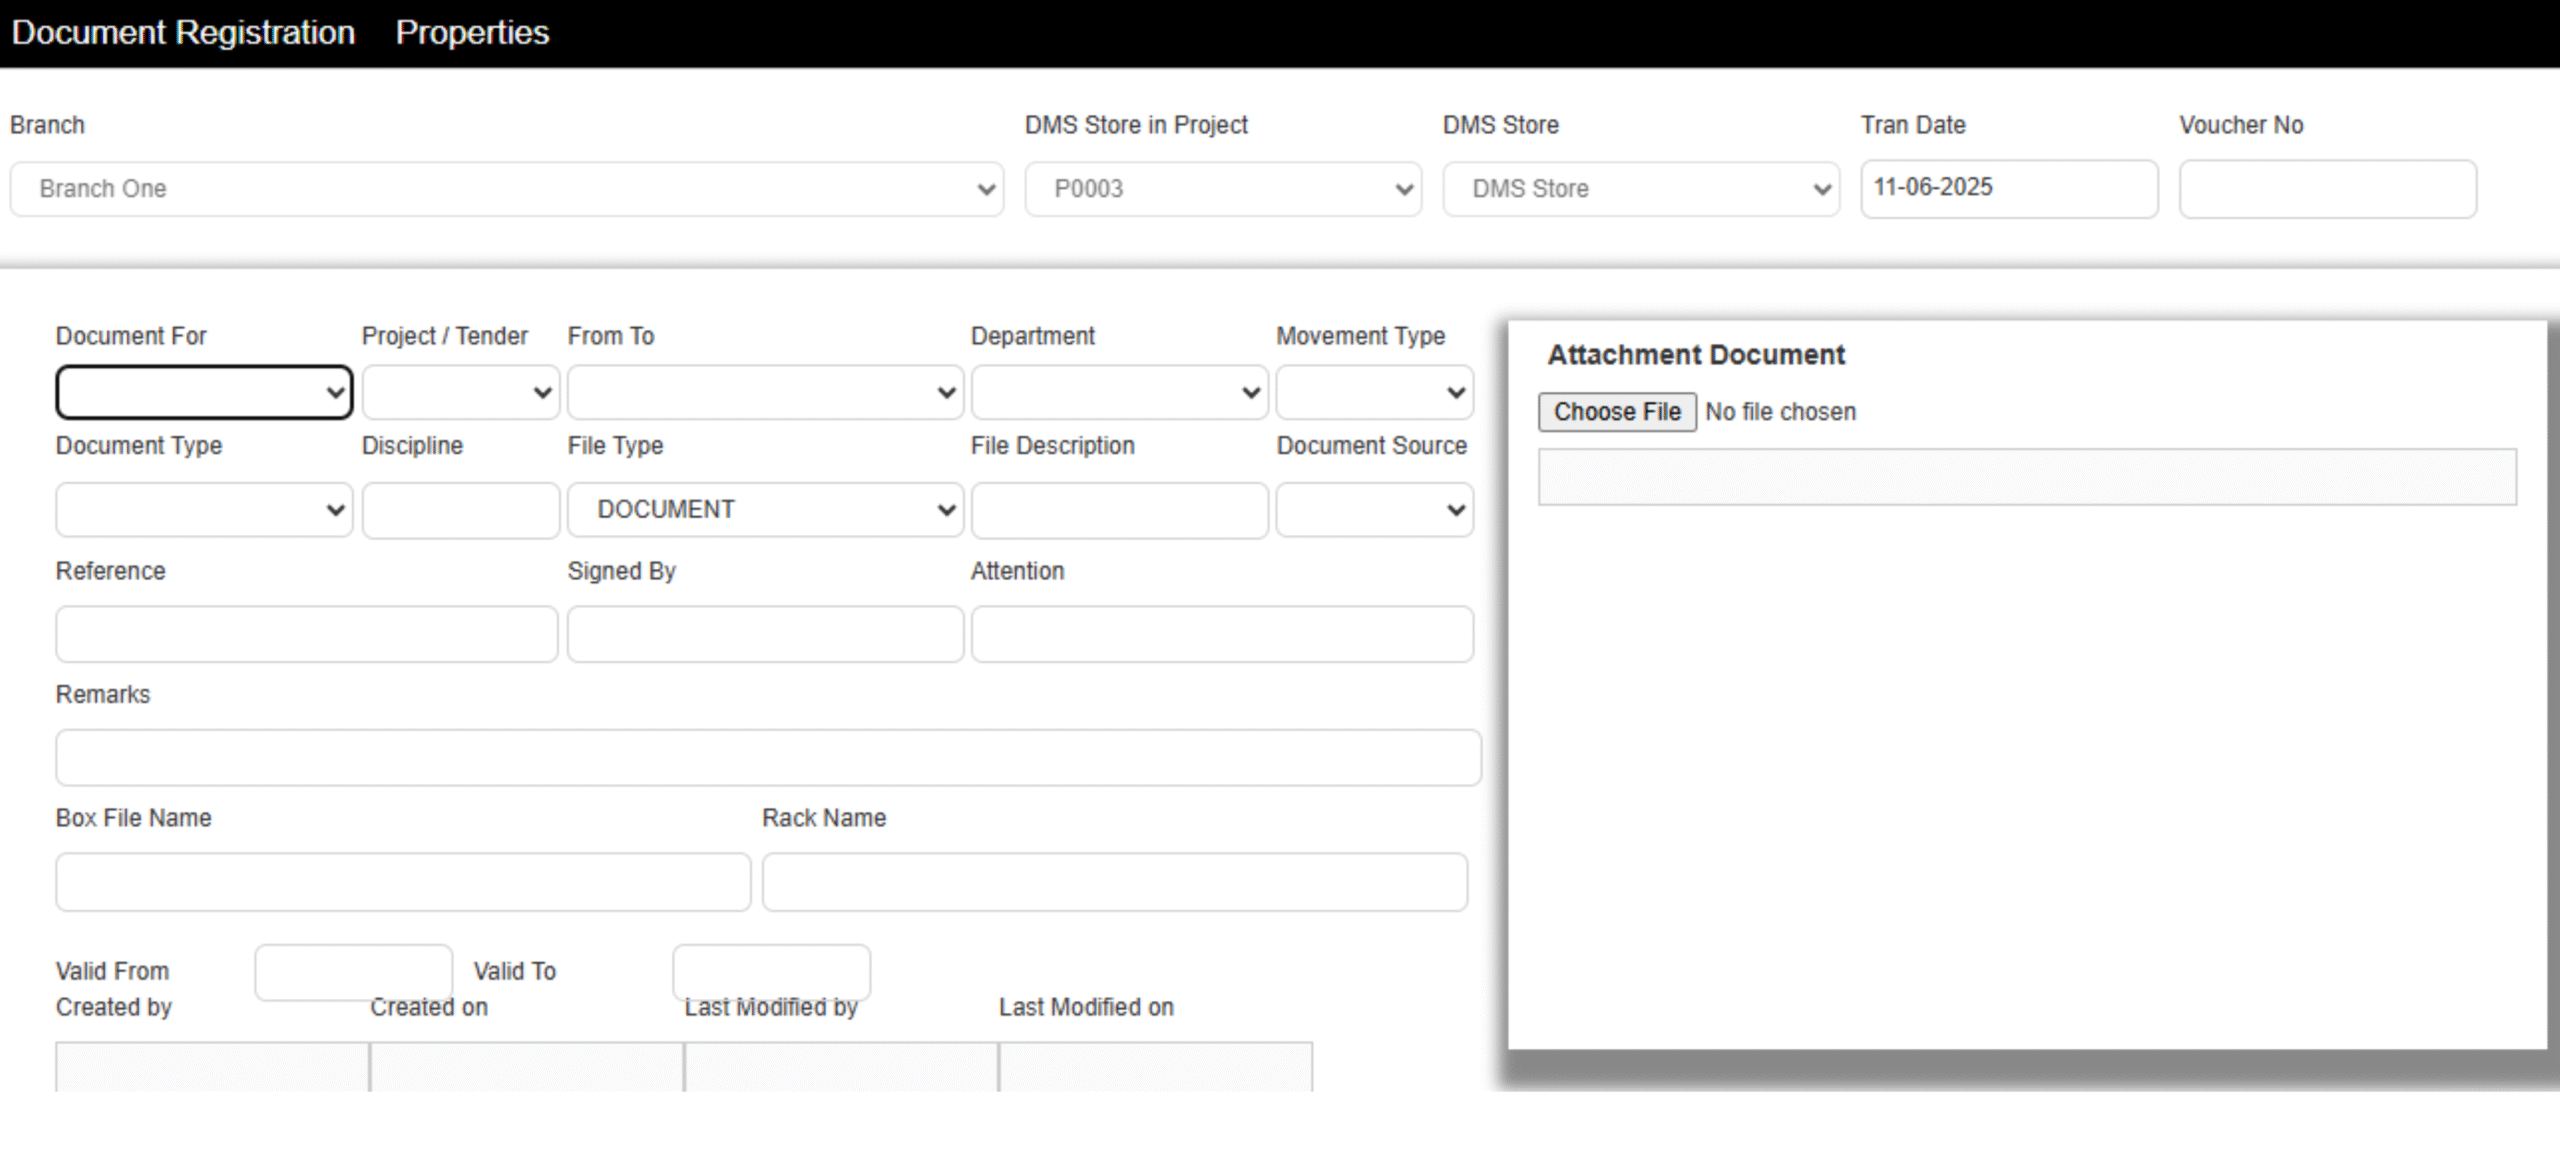Select the Document Registration tab
Image resolution: width=2560 pixels, height=1149 pixels.
(x=183, y=33)
